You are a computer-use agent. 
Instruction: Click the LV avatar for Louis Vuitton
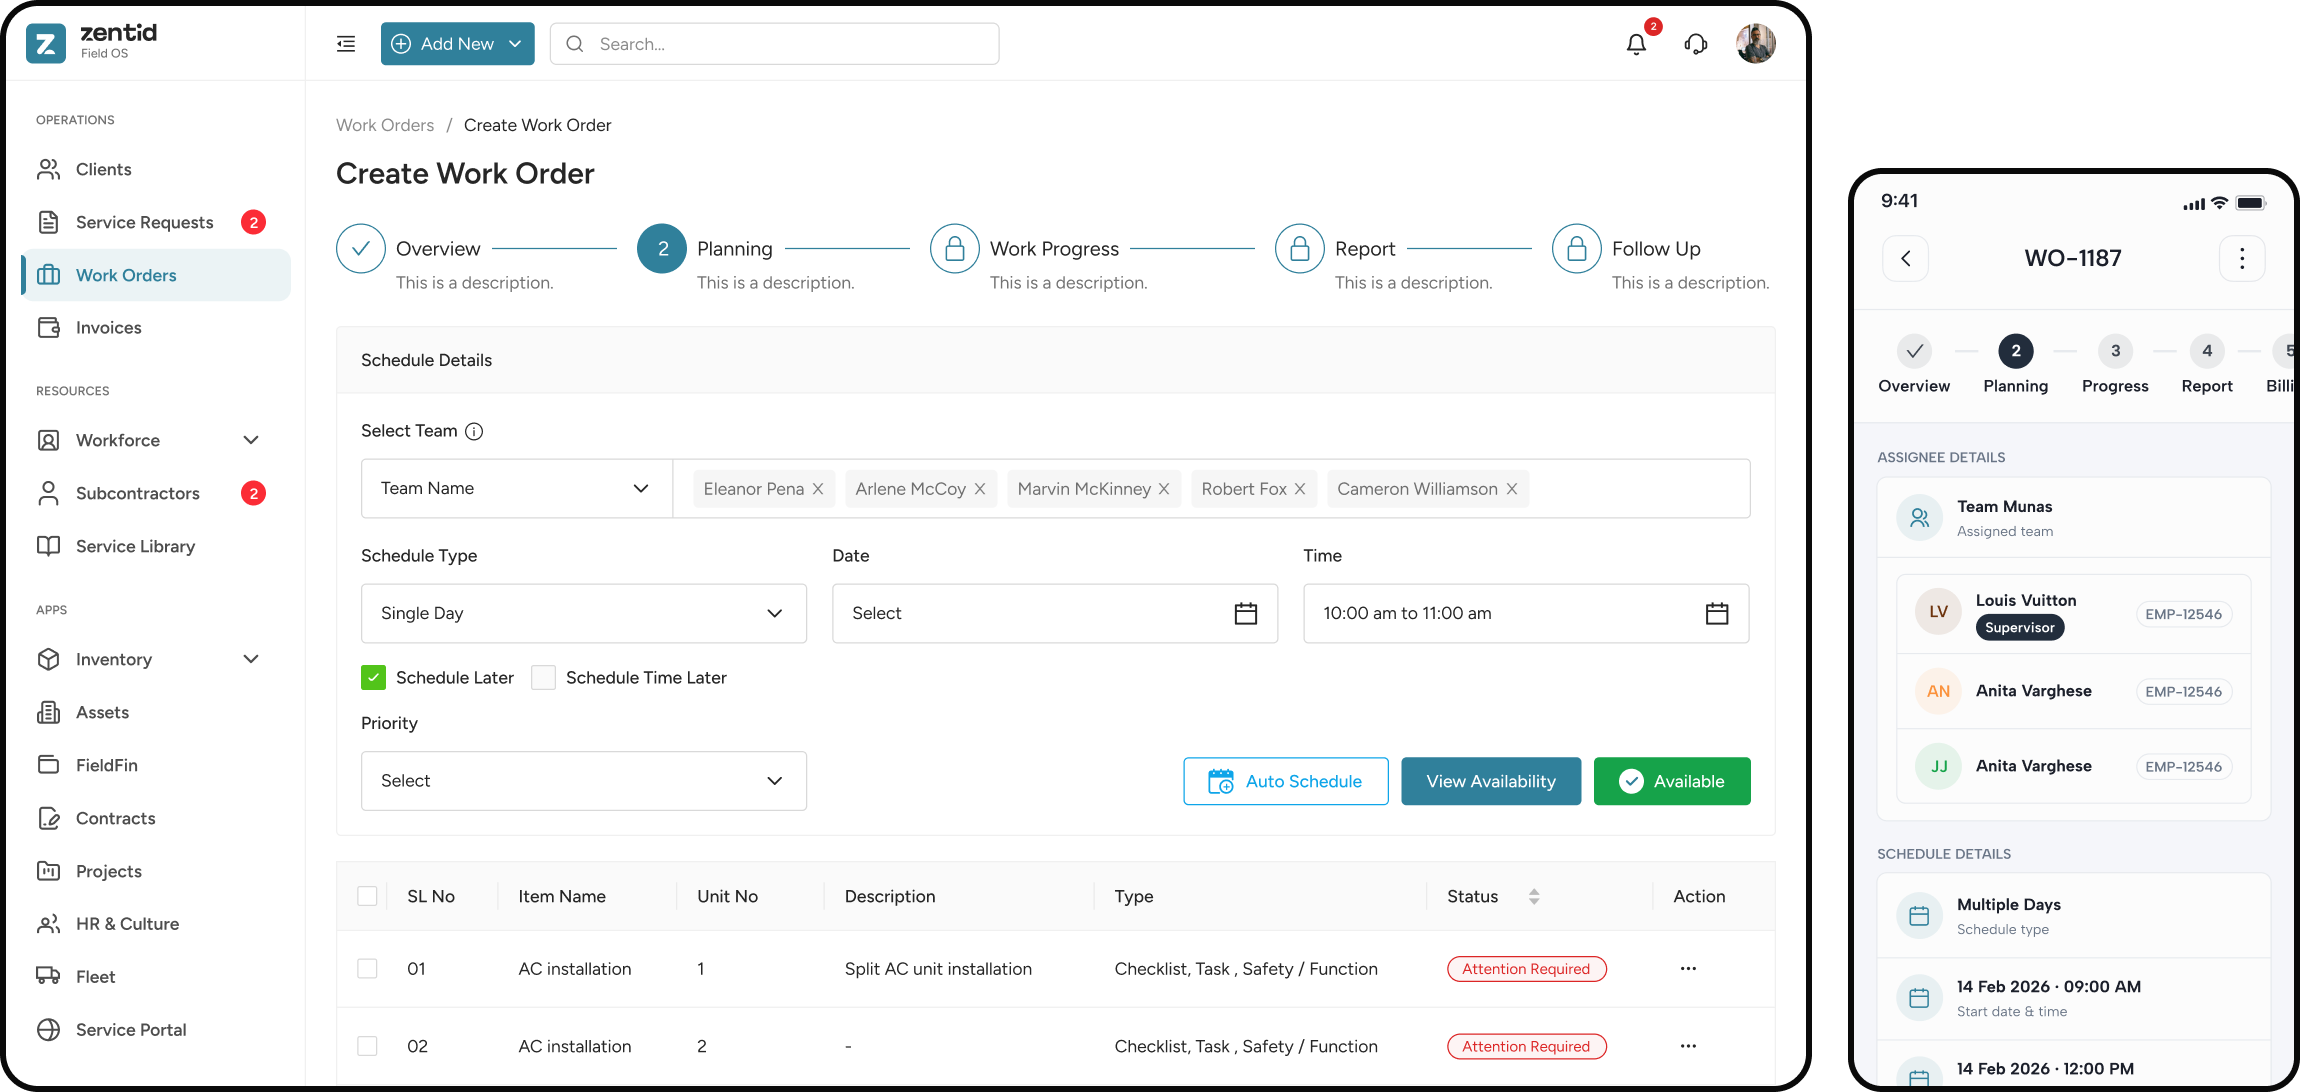(x=1938, y=612)
